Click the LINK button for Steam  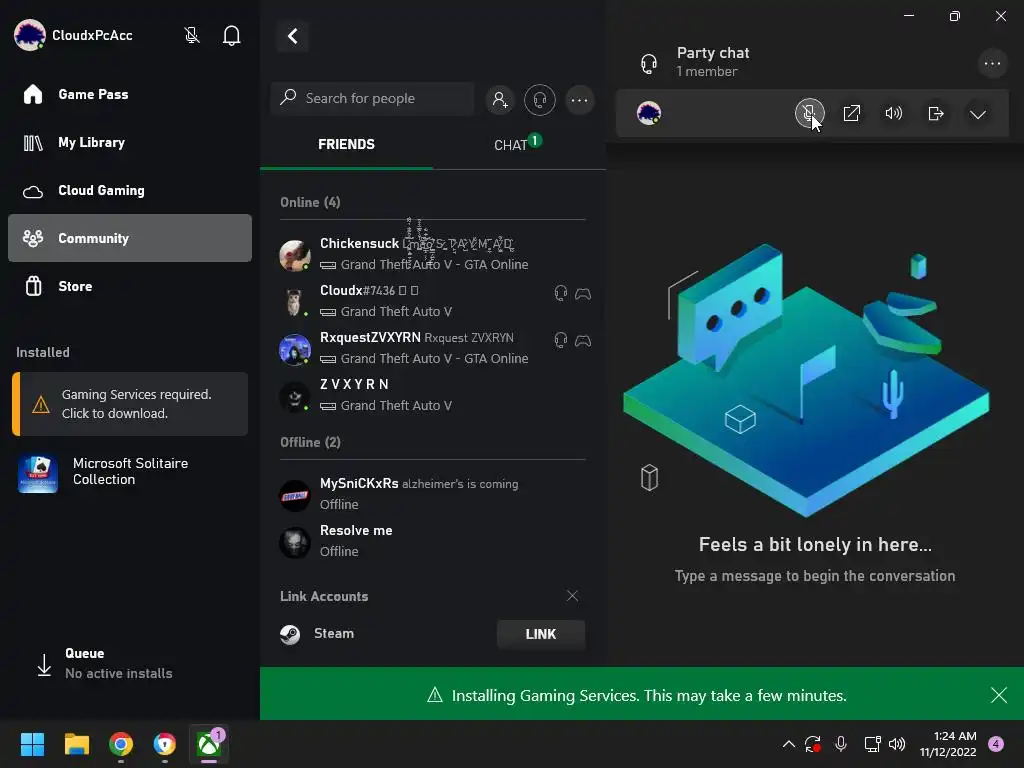(541, 634)
